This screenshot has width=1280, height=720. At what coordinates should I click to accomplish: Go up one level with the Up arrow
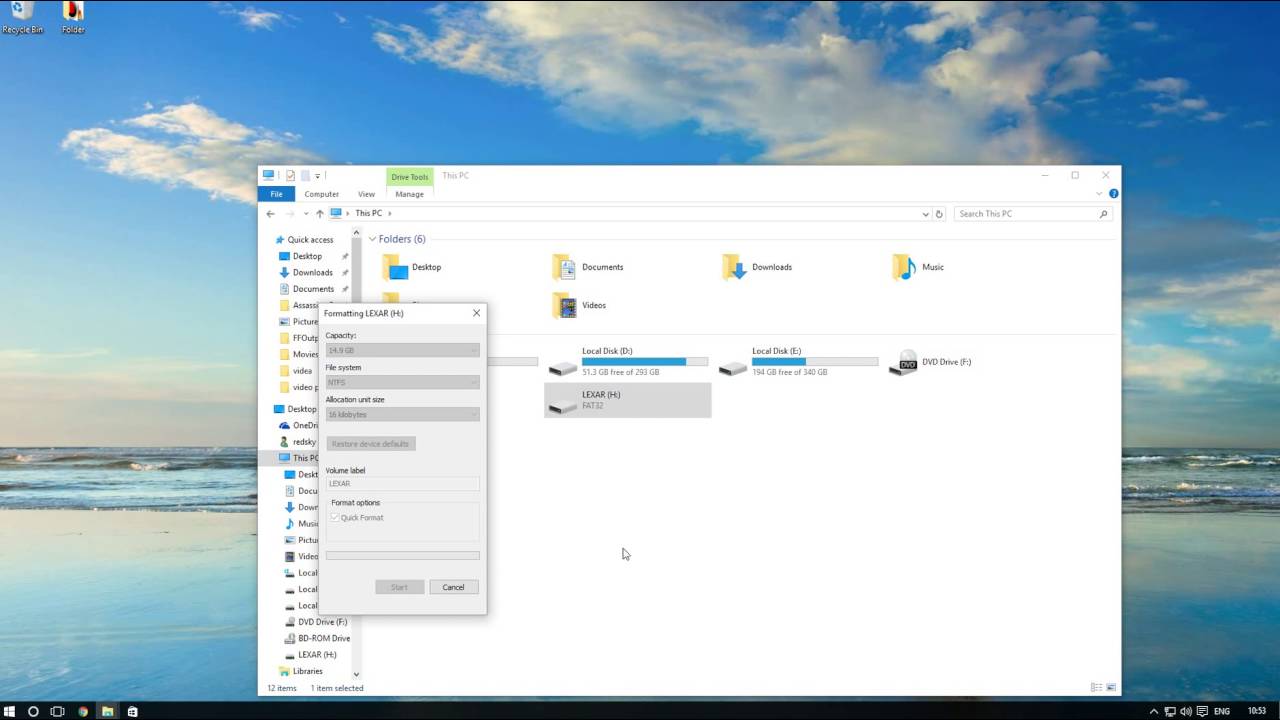tap(320, 213)
